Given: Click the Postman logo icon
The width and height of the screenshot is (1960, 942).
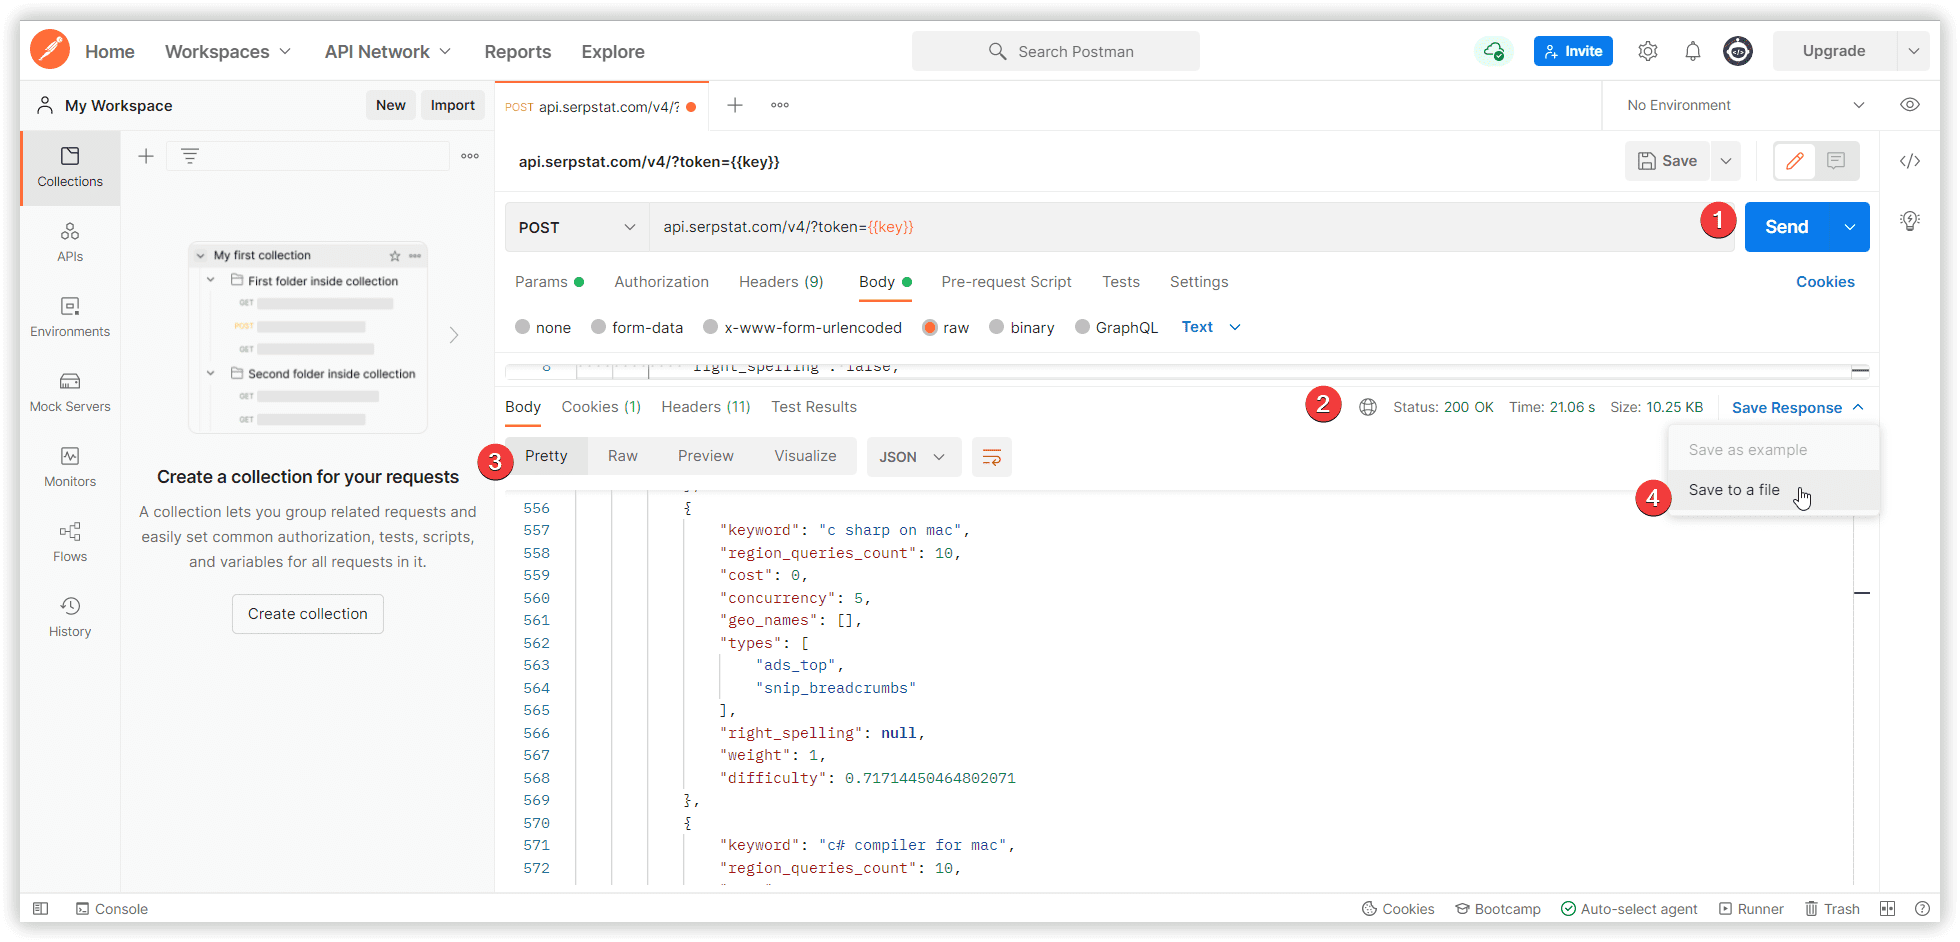Looking at the screenshot, I should [50, 50].
